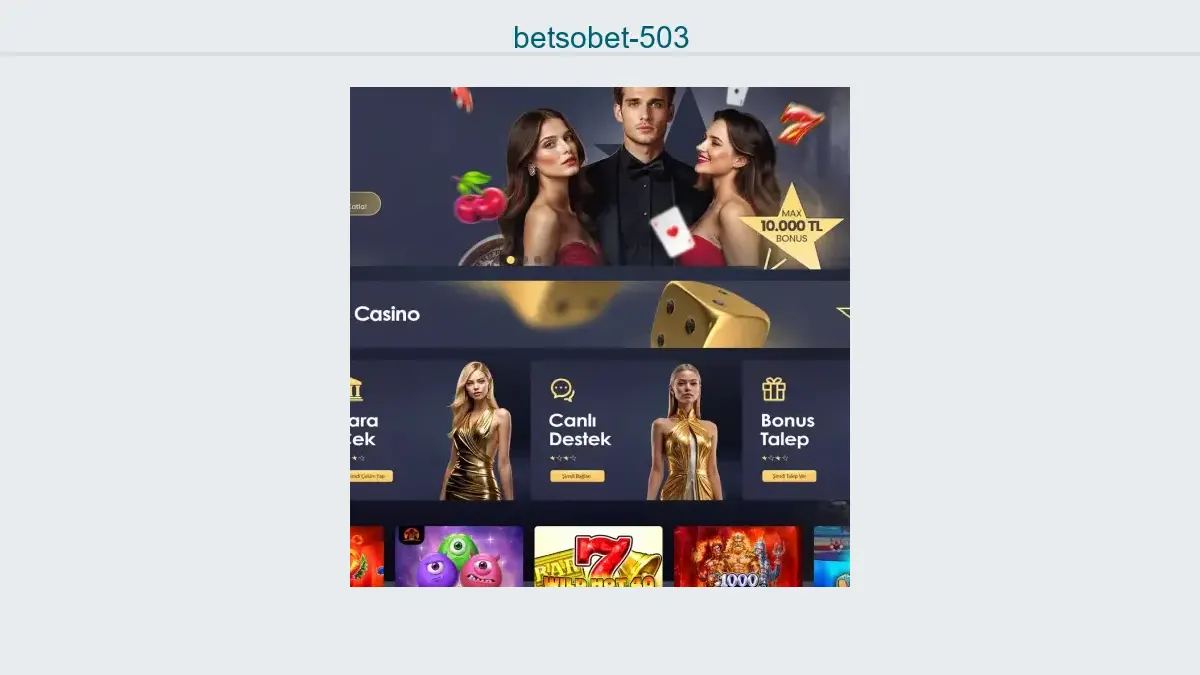Click the Canlı Destek card title
The image size is (1200, 675).
[580, 430]
